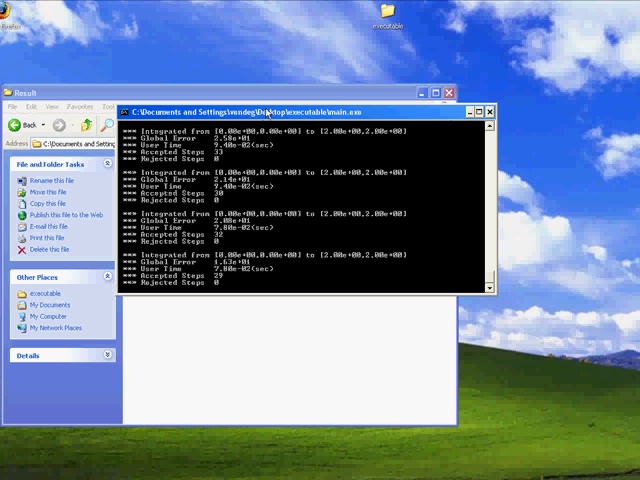Click the Back arrow in Result window
This screenshot has width=640, height=480.
[15, 125]
